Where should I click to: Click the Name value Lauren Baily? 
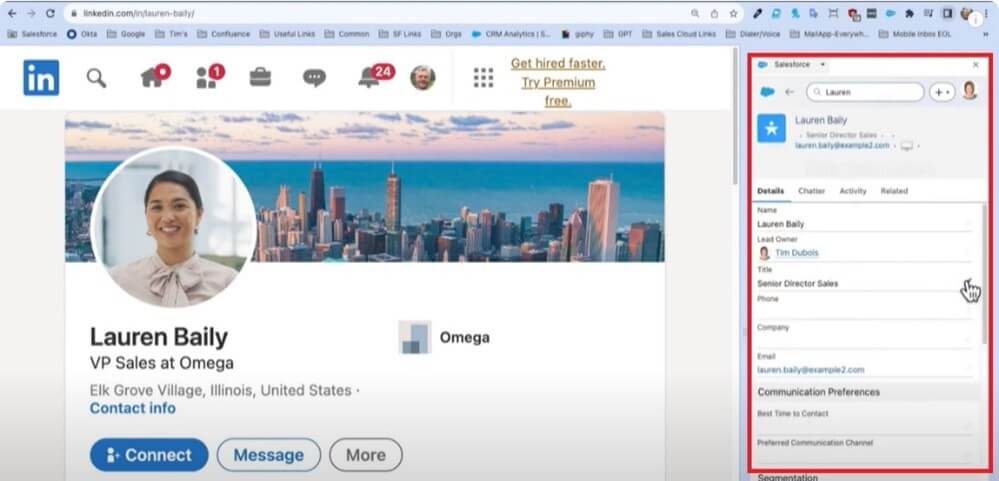point(780,224)
